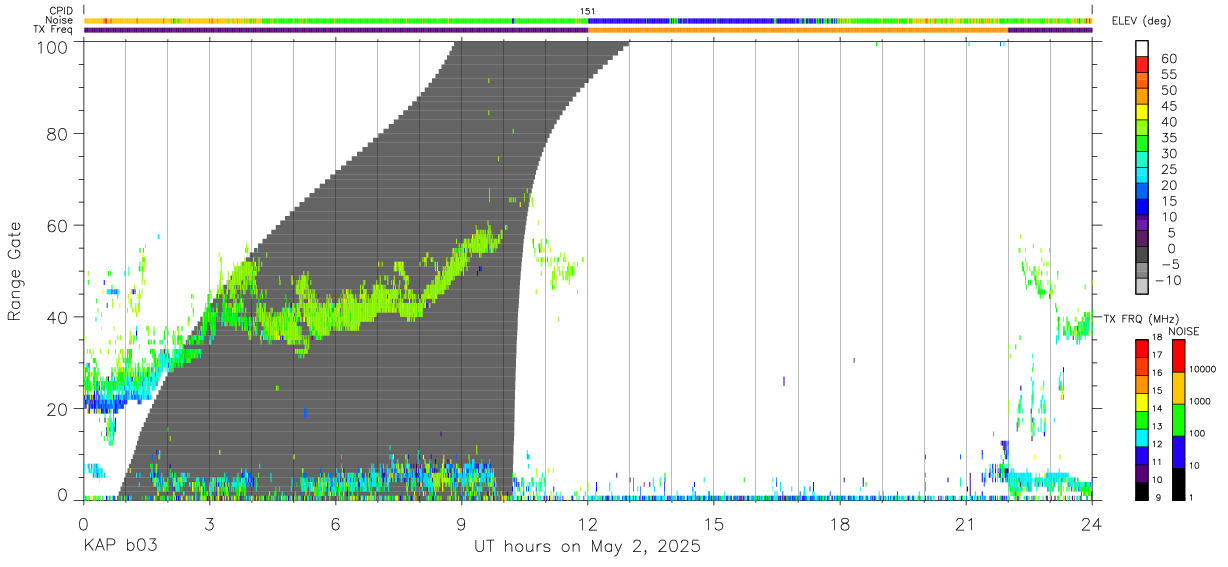Screen dimensions: 1228x567
Task: Pick the red segment of ELEV colorbar
Action: (x=1143, y=65)
